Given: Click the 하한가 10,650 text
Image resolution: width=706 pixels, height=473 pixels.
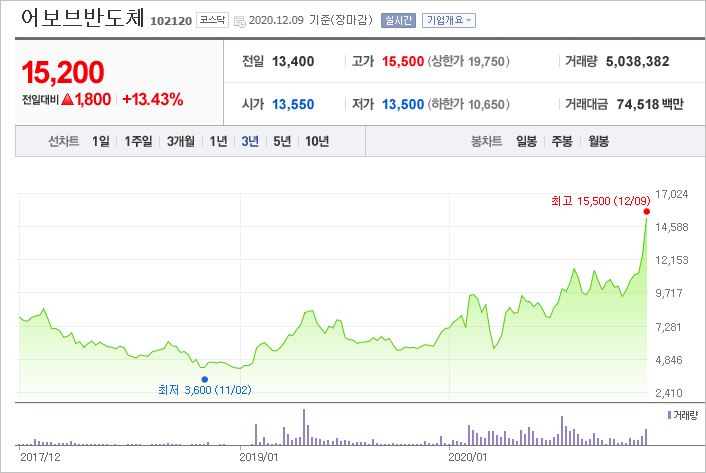Looking at the screenshot, I should click(469, 104).
